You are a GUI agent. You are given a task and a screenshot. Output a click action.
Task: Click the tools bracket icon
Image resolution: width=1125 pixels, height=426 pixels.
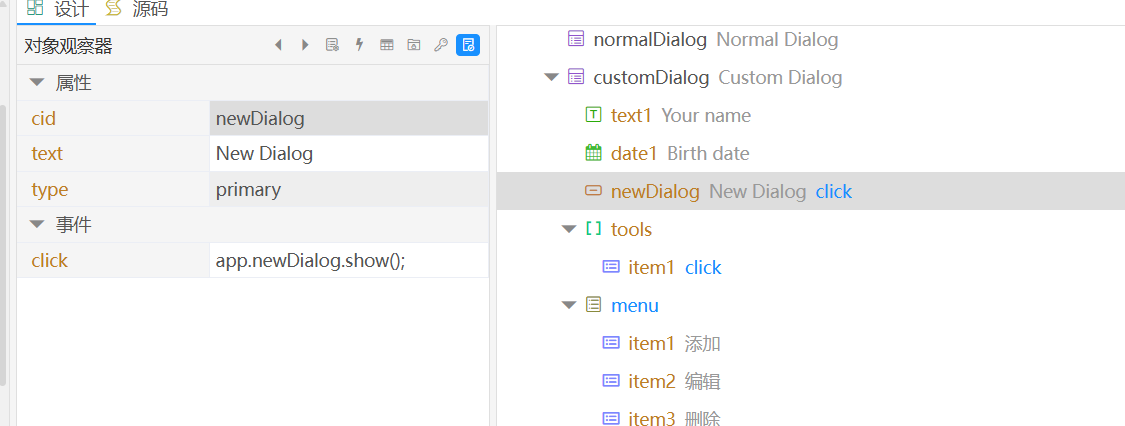[593, 229]
